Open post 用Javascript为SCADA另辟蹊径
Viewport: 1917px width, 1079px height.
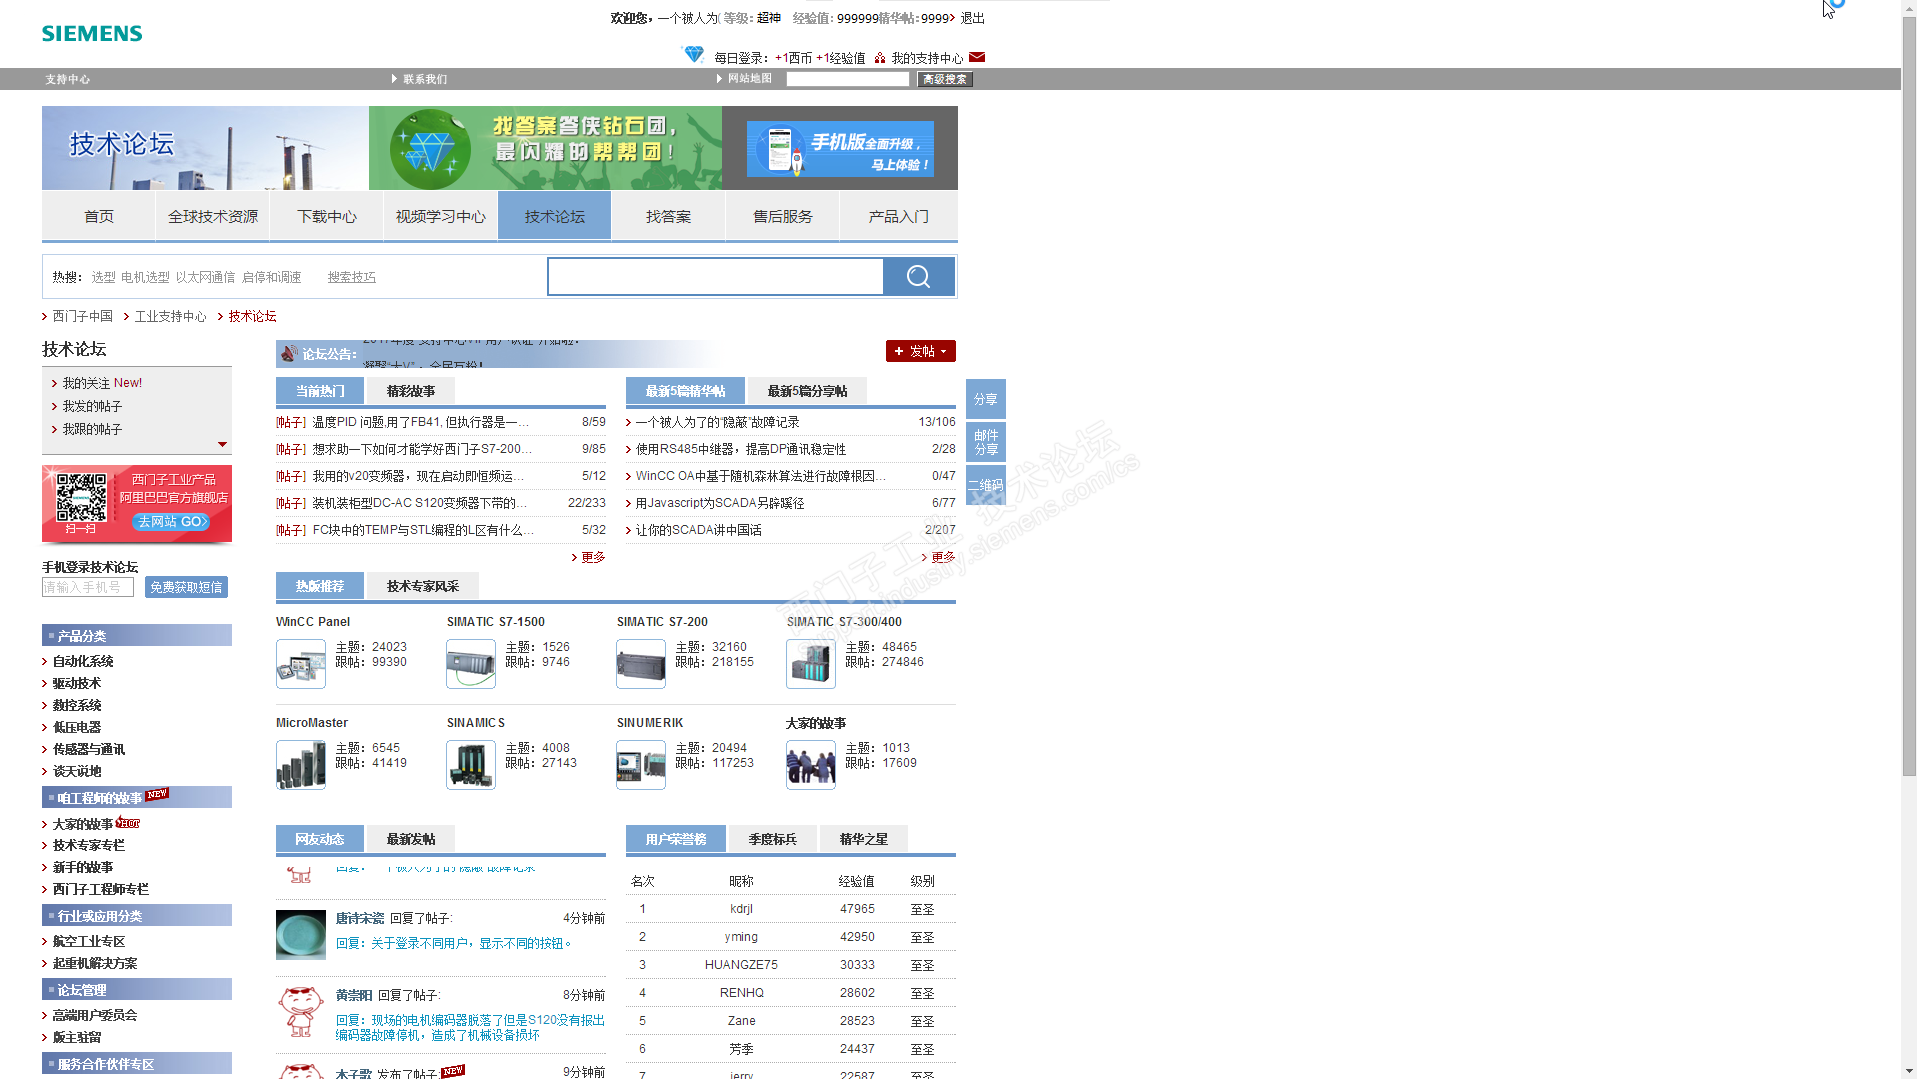tap(720, 503)
